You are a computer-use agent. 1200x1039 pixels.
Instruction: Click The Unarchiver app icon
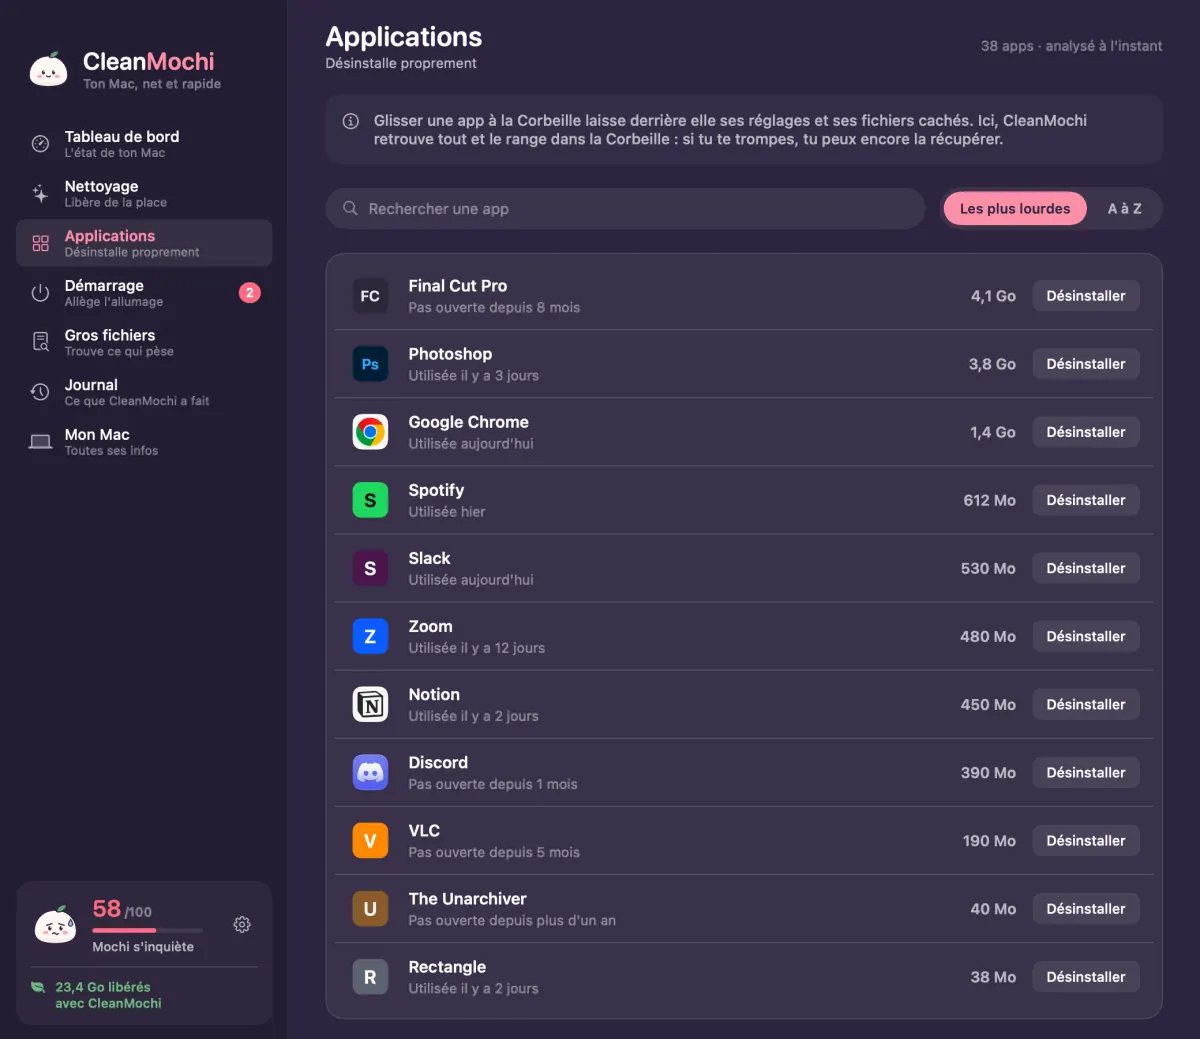370,908
